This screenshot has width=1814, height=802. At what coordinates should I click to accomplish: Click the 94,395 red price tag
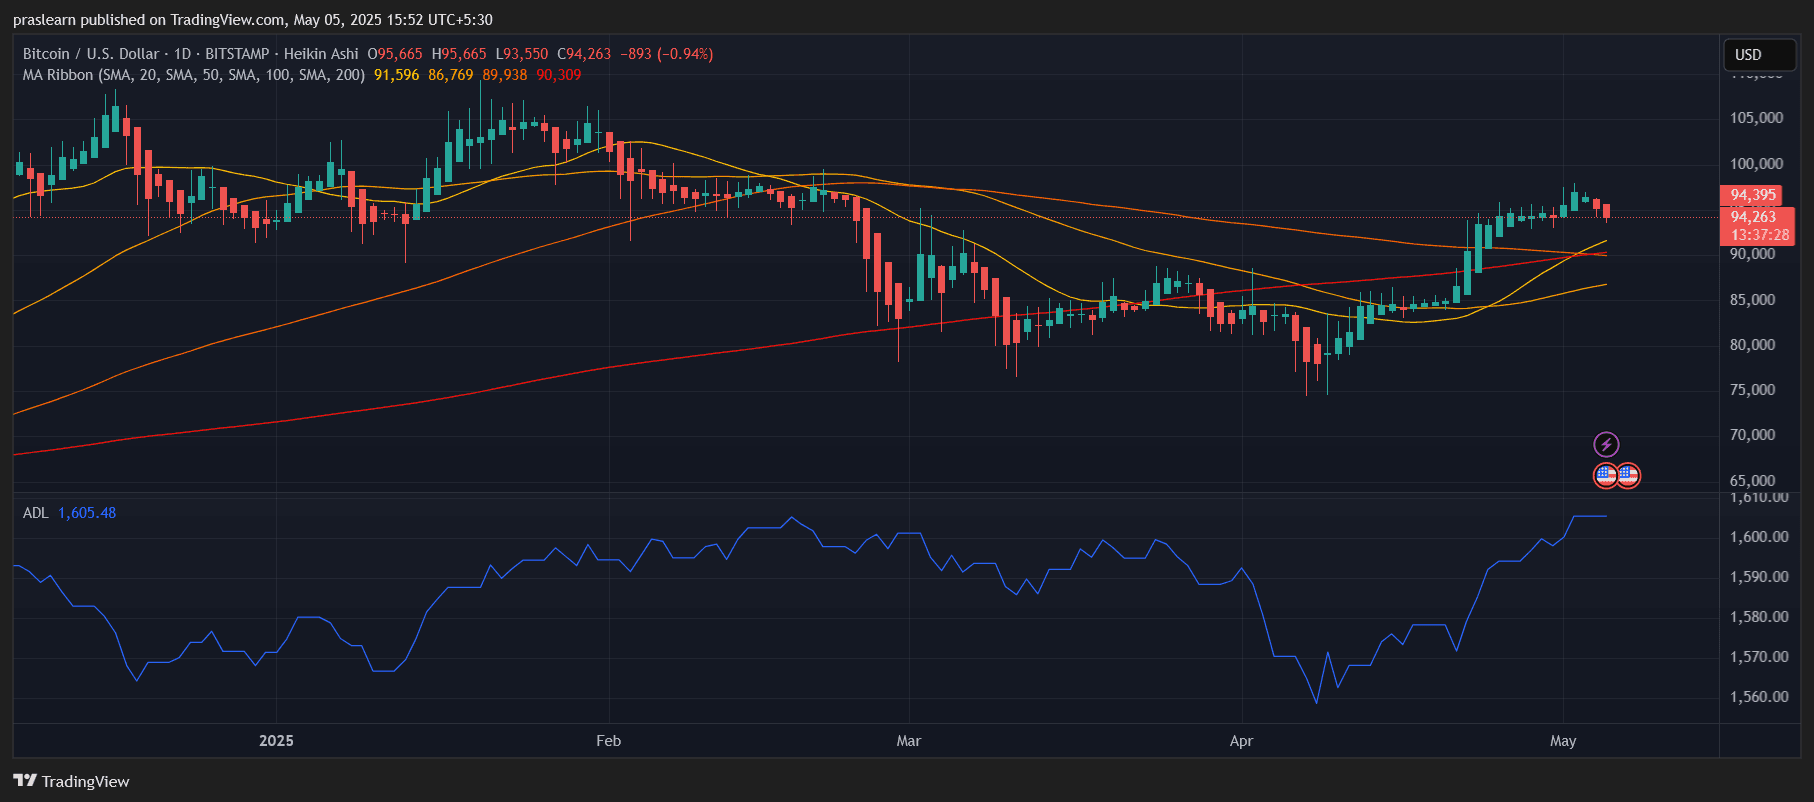(1753, 195)
